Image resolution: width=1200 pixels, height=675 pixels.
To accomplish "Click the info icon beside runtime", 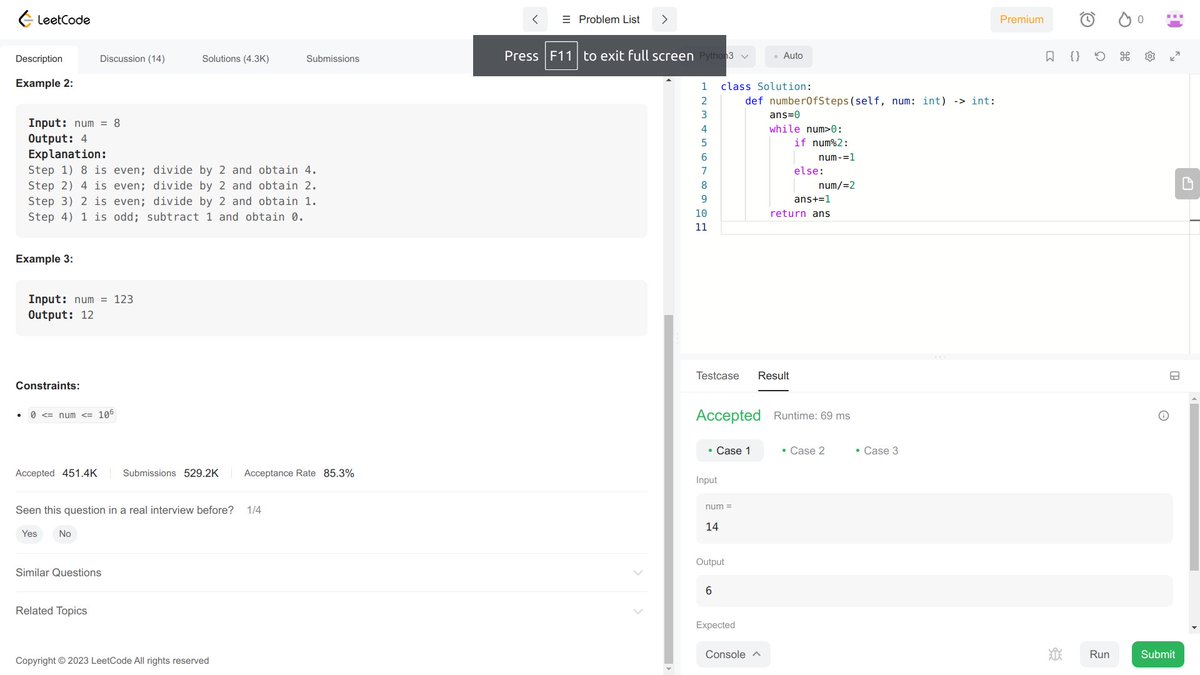I will pos(1163,416).
